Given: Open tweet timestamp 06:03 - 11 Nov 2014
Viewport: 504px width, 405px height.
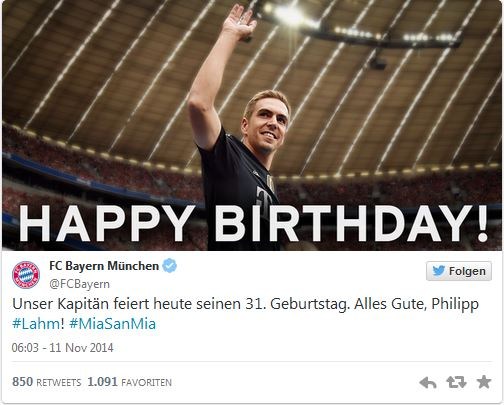Looking at the screenshot, I should (62, 348).
